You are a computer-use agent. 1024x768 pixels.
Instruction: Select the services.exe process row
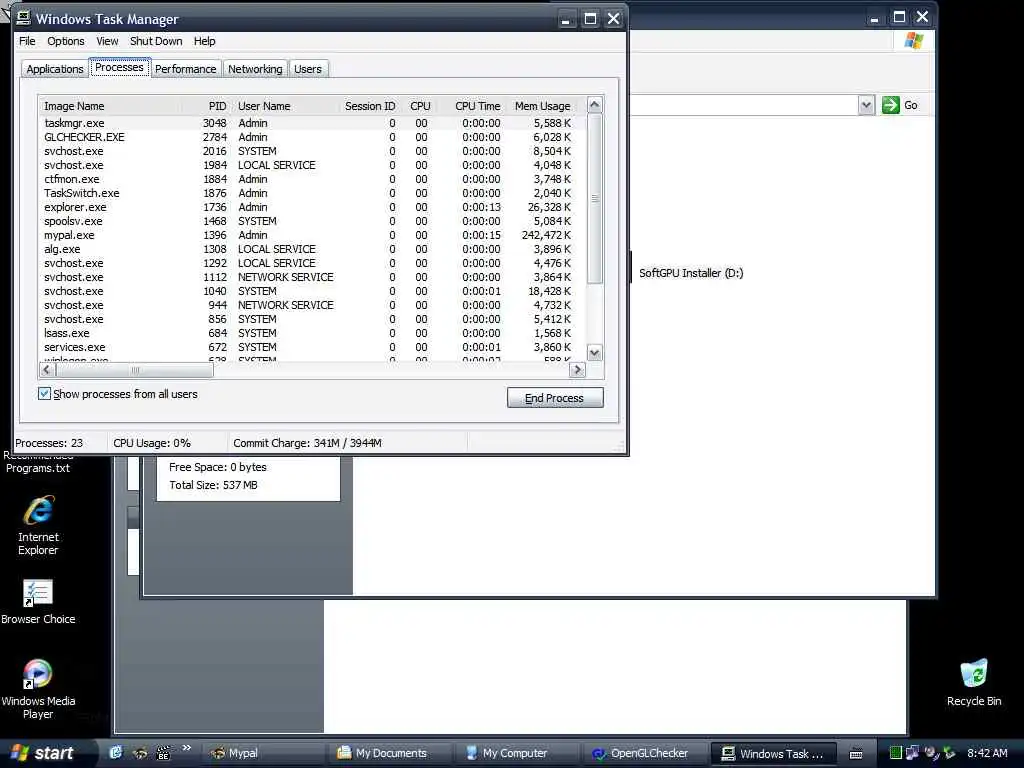pyautogui.click(x=311, y=347)
